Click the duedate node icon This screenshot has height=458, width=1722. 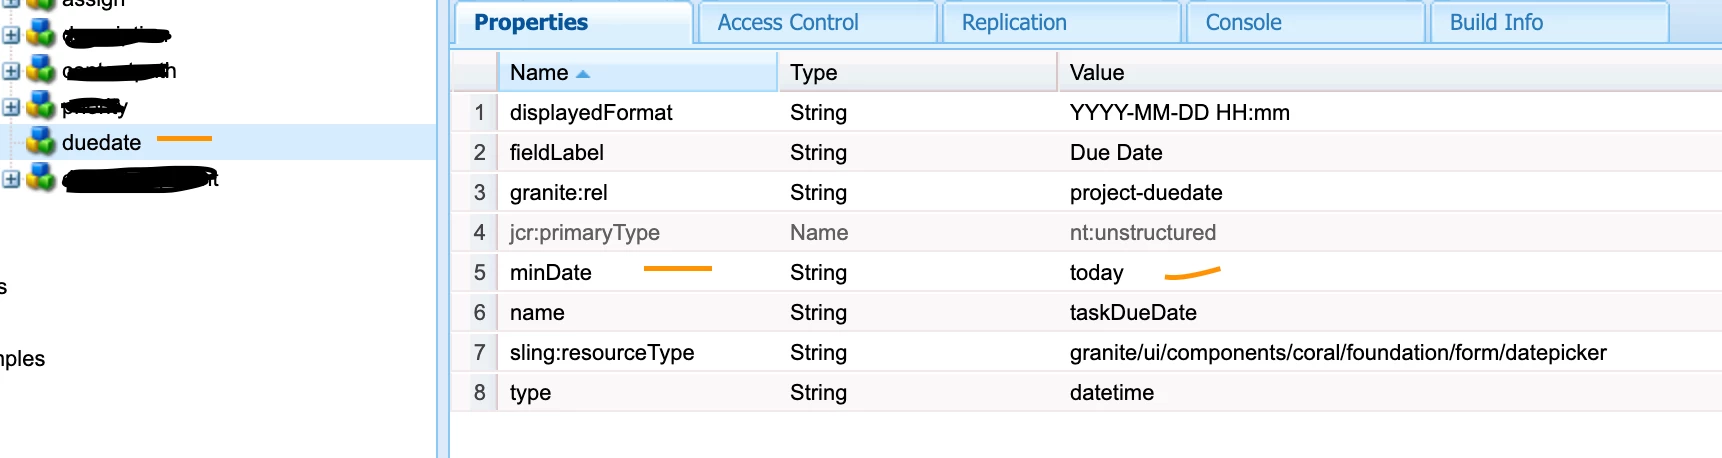point(41,142)
